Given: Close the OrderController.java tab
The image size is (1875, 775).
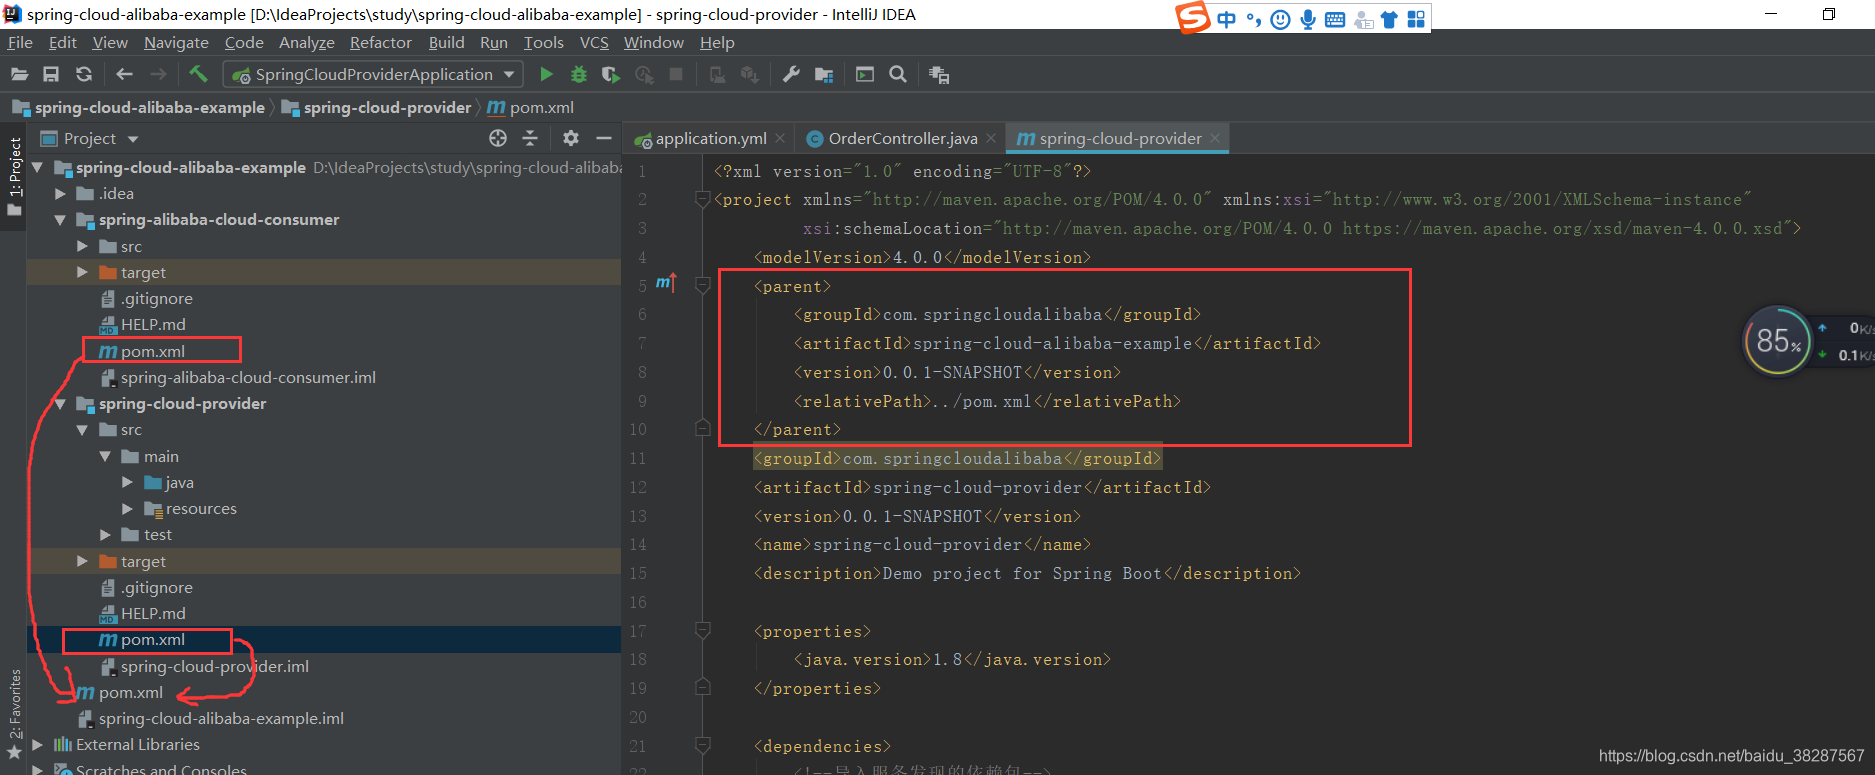Looking at the screenshot, I should click(x=991, y=138).
